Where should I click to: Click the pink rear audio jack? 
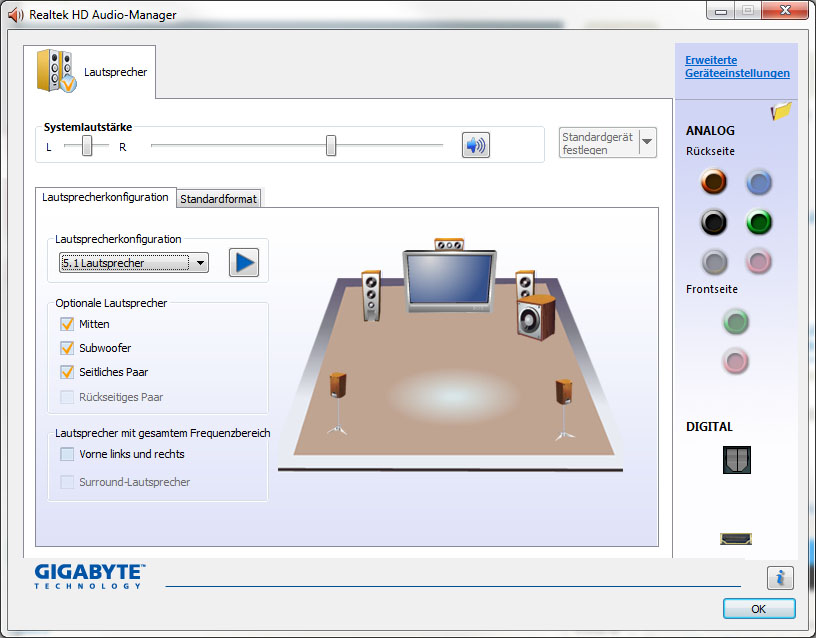click(x=758, y=261)
